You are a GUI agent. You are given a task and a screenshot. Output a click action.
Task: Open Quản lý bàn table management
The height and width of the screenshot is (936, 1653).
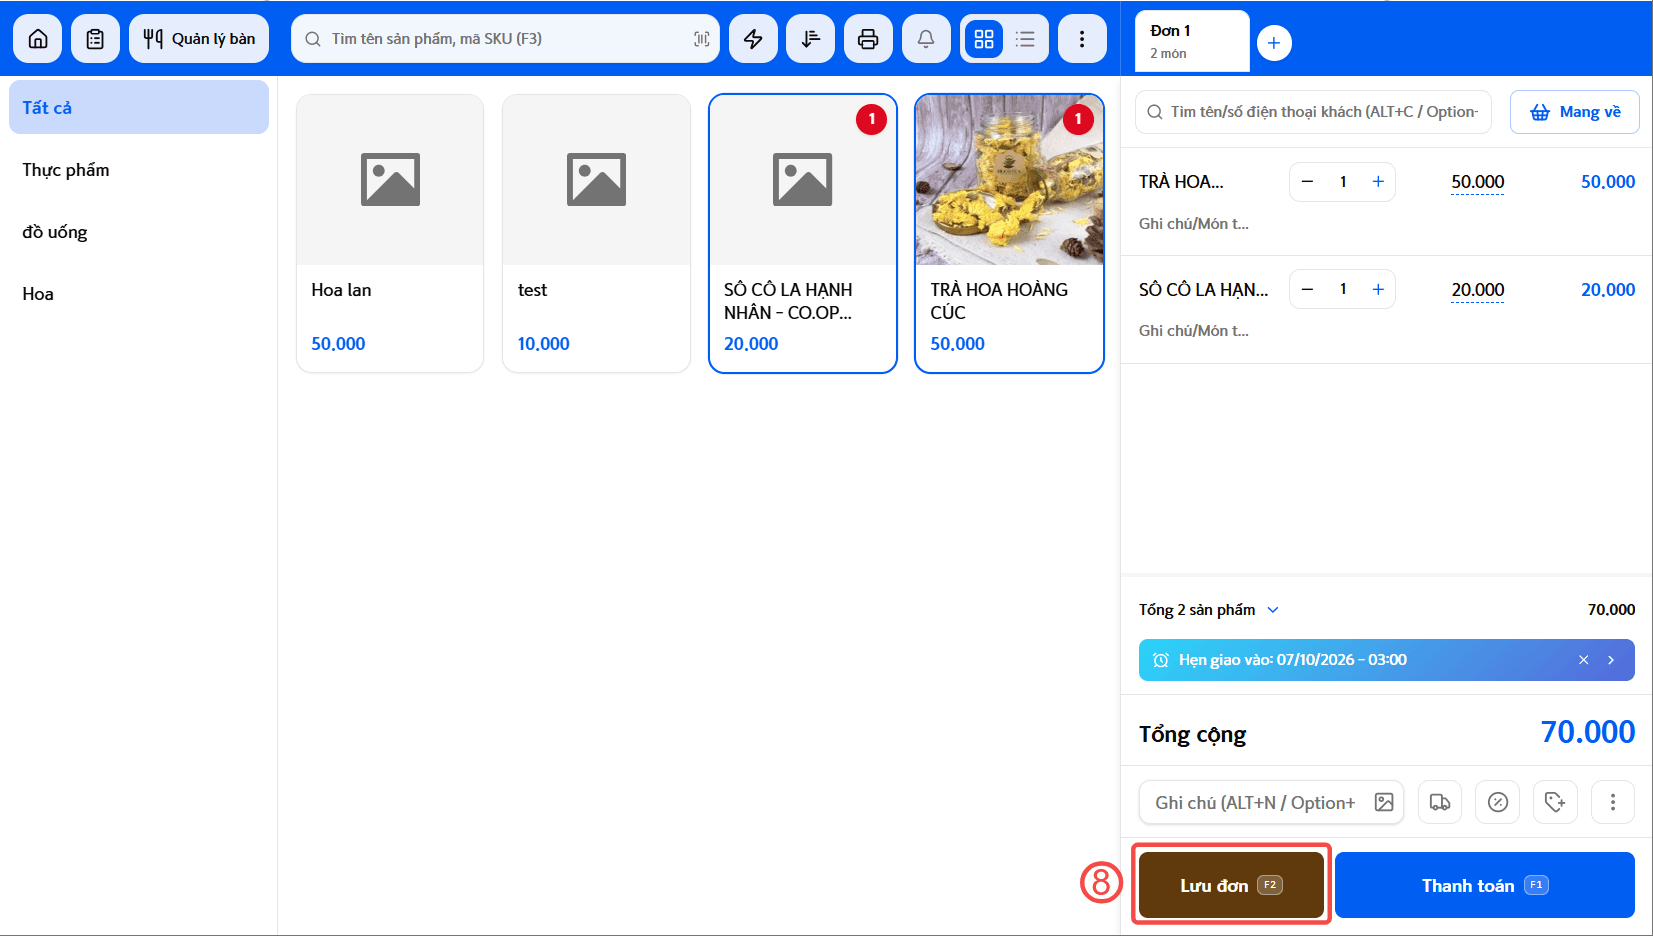pos(199,39)
